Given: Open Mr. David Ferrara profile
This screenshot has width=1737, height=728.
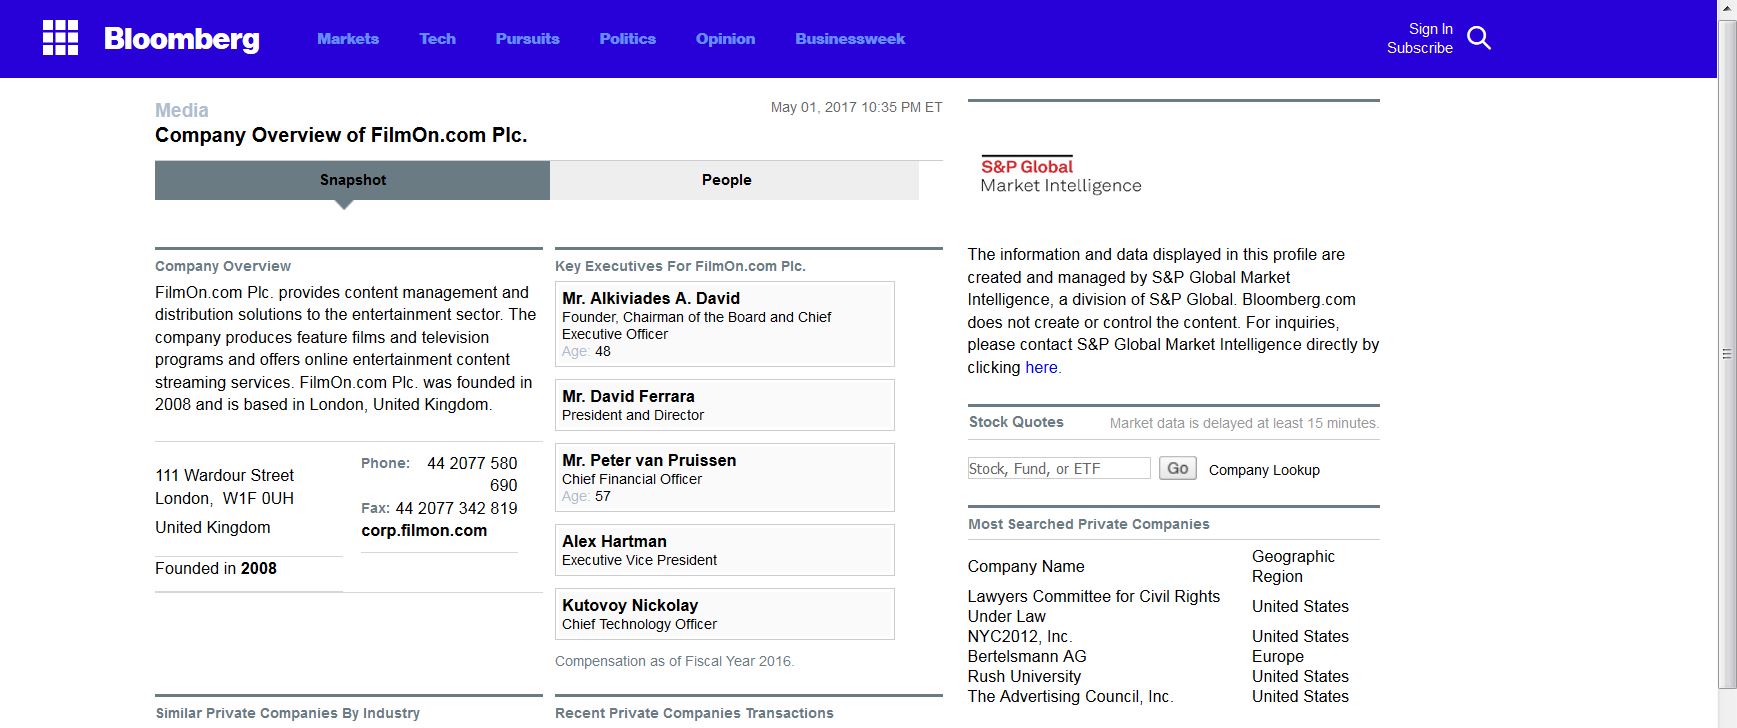Looking at the screenshot, I should point(628,396).
